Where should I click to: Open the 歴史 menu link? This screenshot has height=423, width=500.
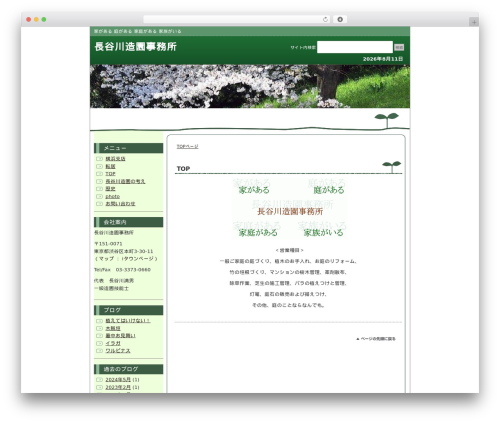[110, 189]
